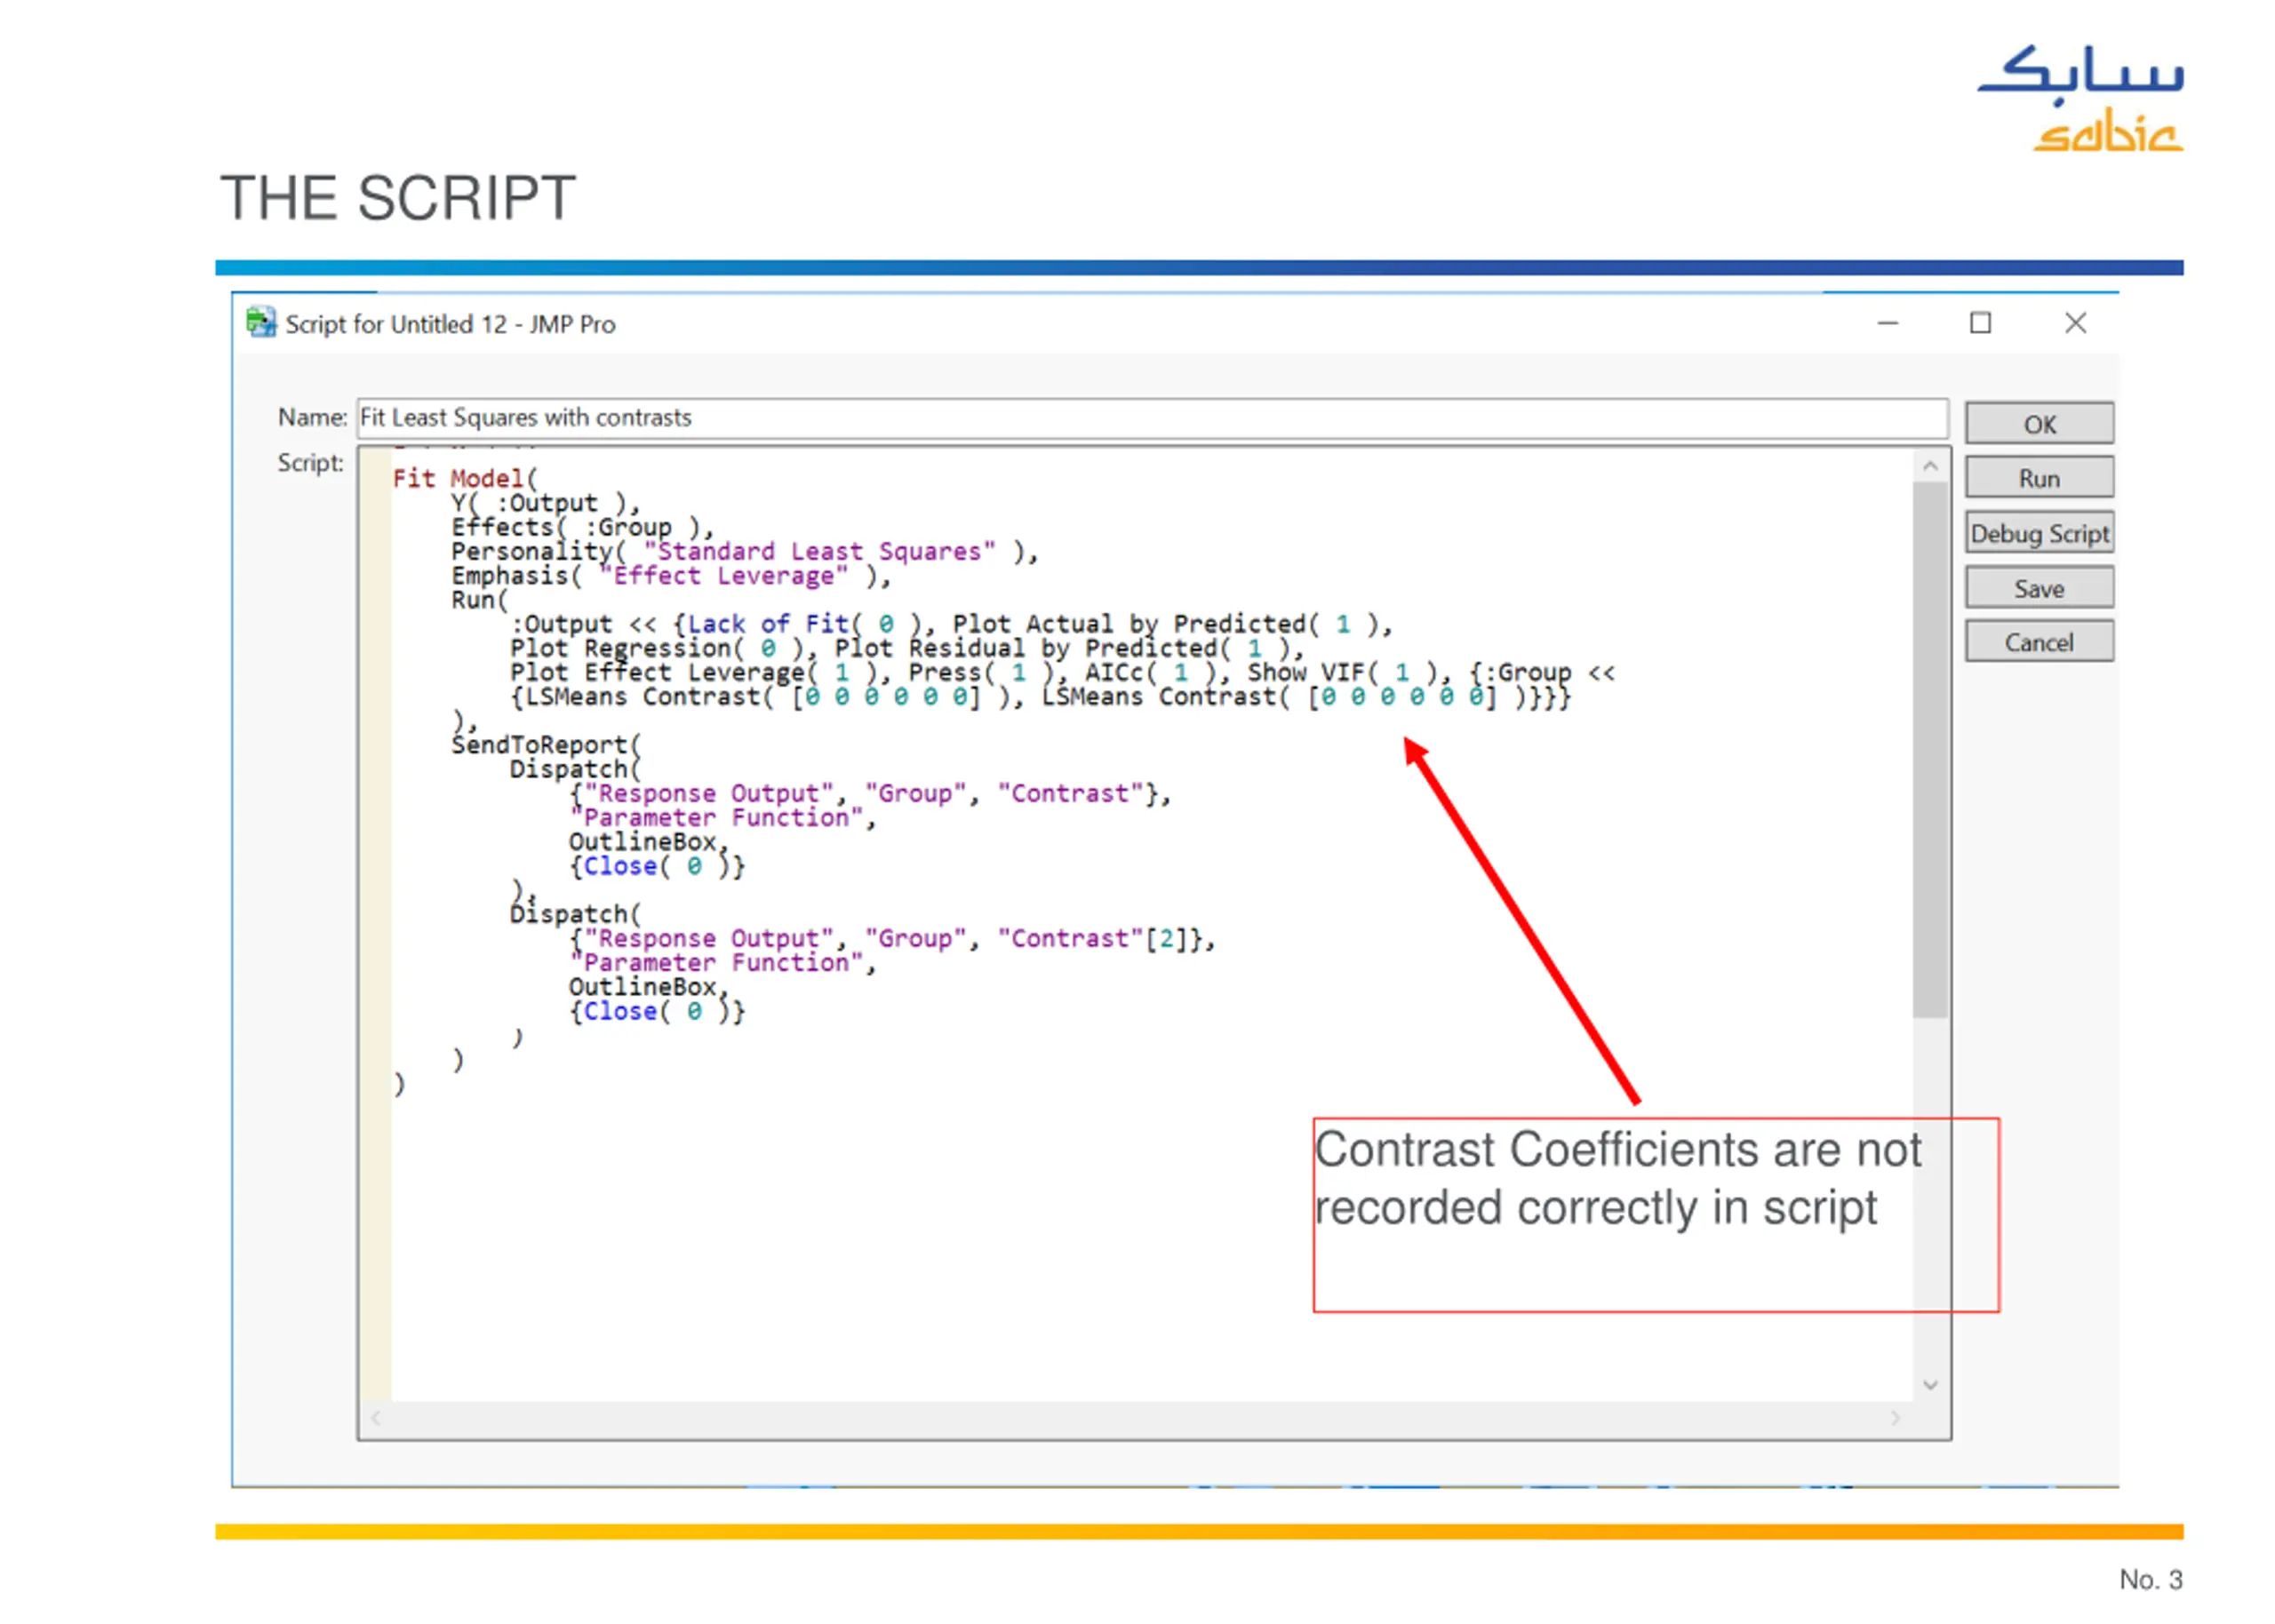Minimize the Script window
Viewport: 2275px width, 1624px height.
pyautogui.click(x=1887, y=323)
